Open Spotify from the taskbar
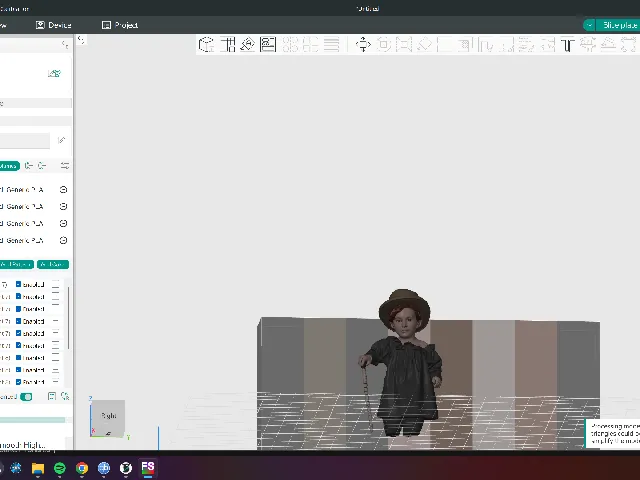 coord(60,468)
